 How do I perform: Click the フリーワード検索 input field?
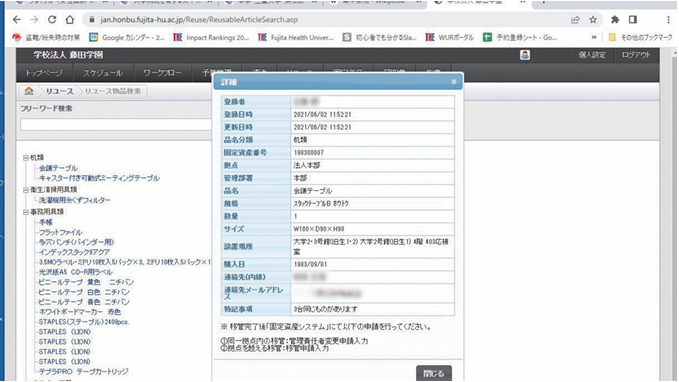116,125
